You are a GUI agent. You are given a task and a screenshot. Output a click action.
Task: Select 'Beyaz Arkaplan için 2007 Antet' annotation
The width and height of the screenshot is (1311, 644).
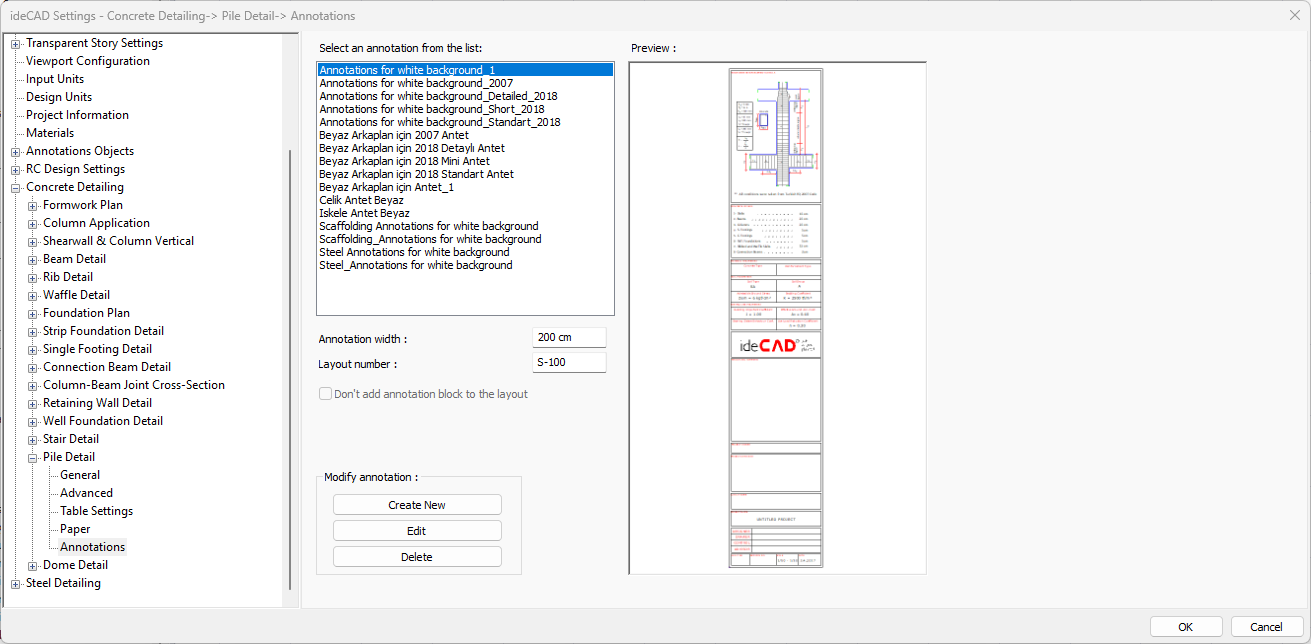coord(393,135)
